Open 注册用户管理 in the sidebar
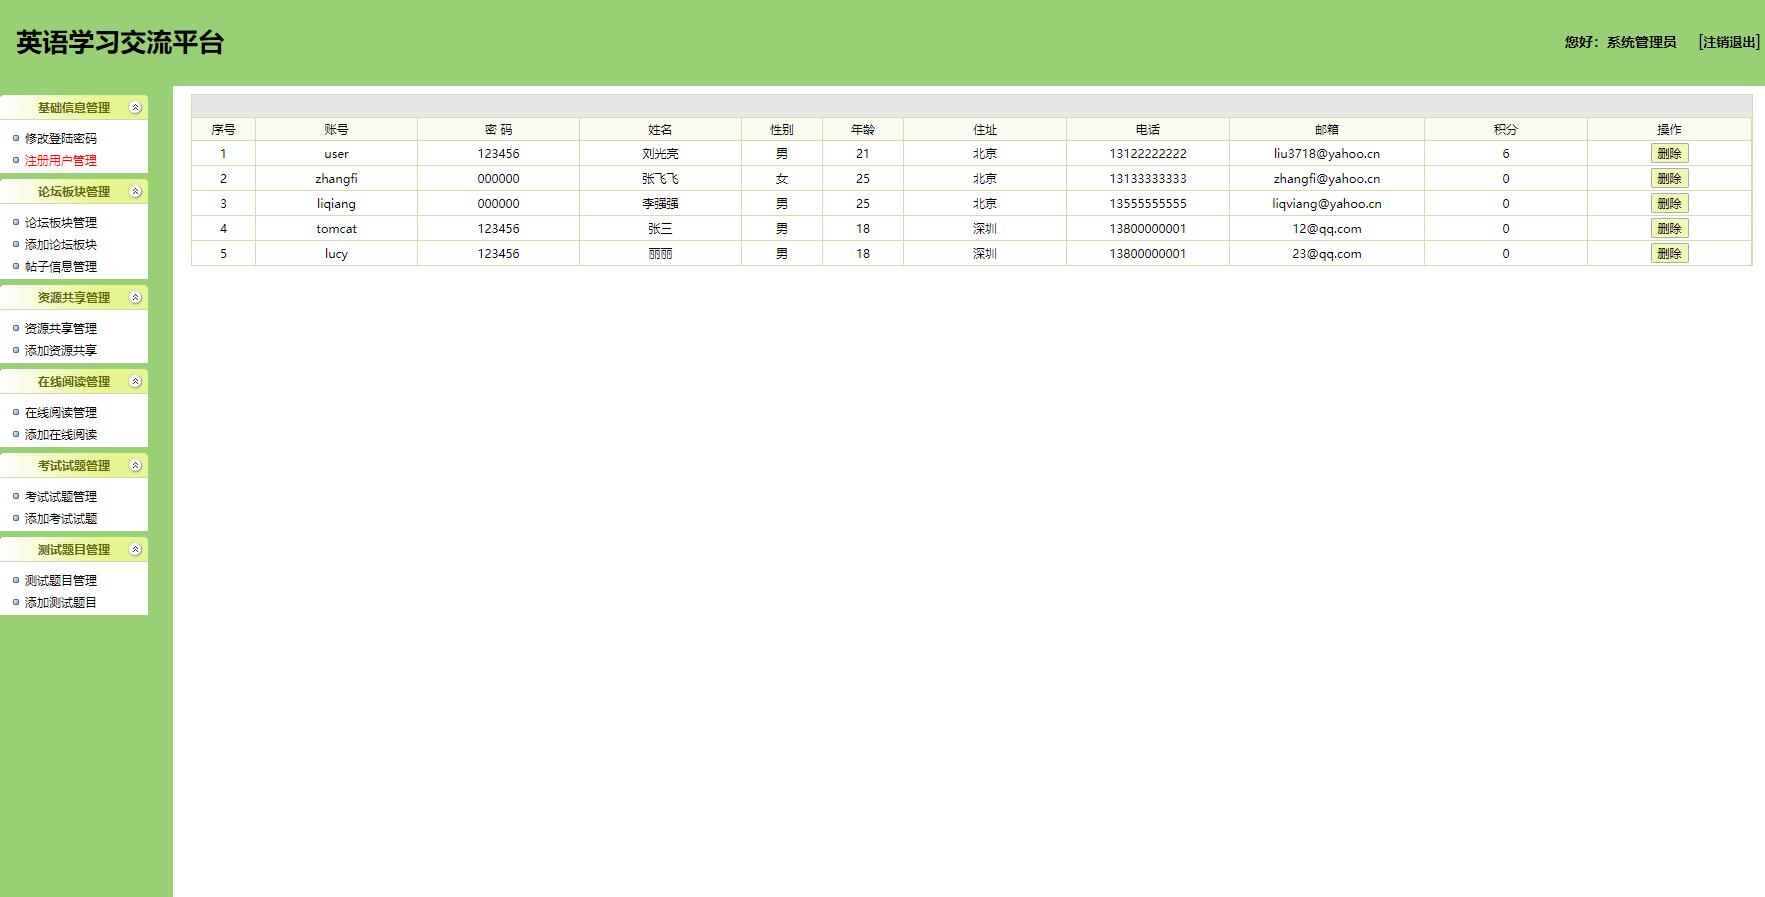The image size is (1765, 897). click(61, 161)
